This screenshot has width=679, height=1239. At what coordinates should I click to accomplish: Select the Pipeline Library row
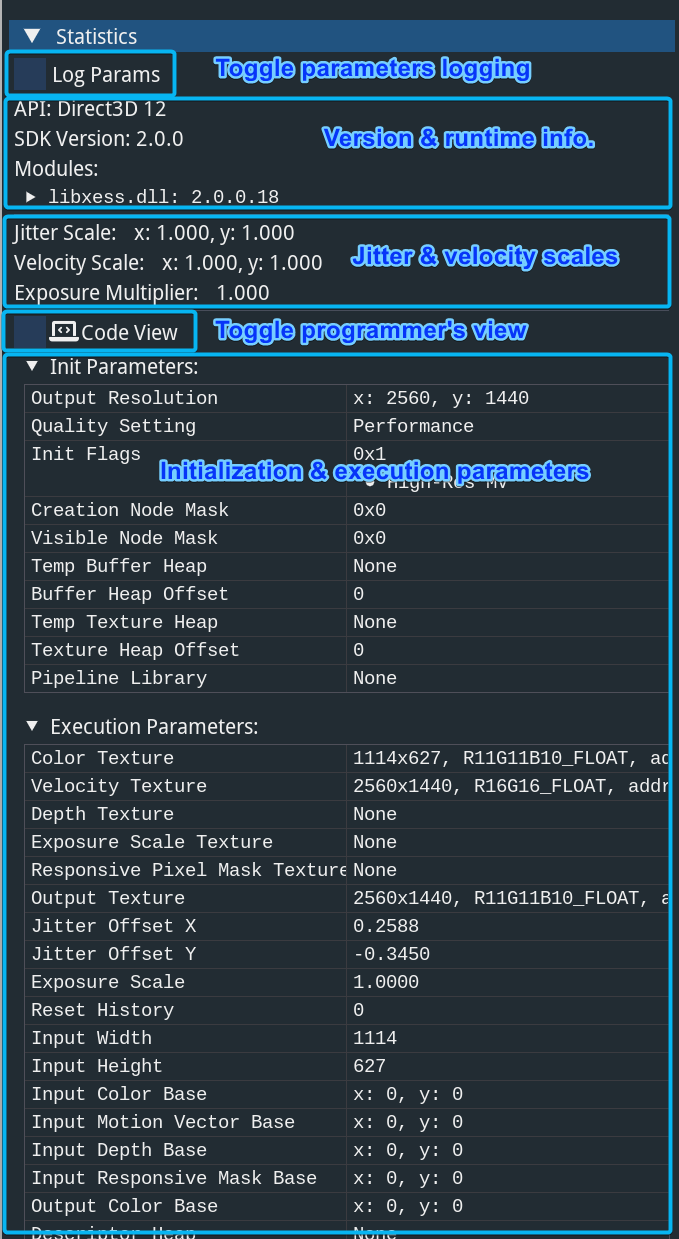119,678
